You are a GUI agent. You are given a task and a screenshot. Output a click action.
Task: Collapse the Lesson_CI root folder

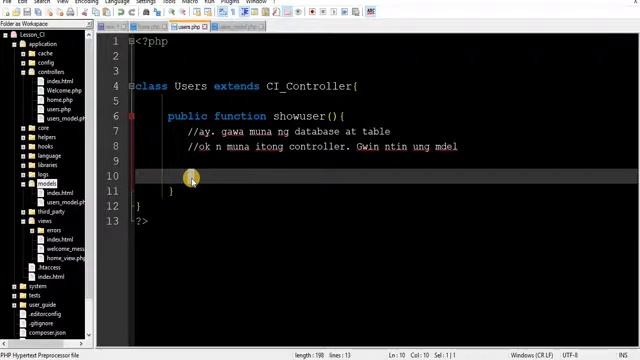(5, 35)
